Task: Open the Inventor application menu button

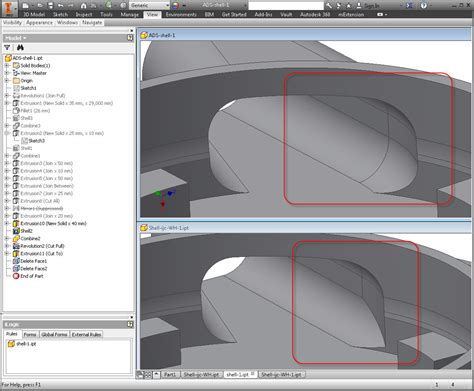Action: 9,8
